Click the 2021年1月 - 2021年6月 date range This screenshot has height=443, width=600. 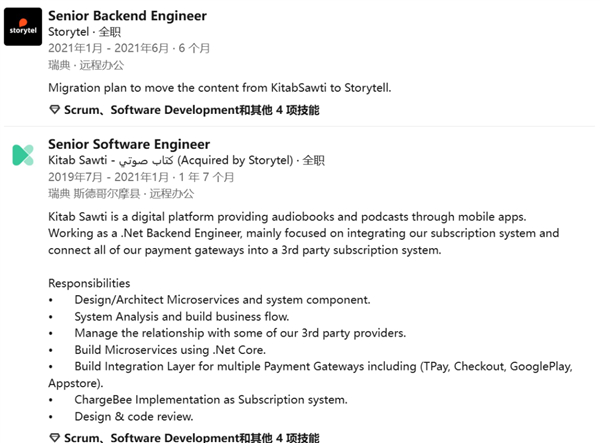click(x=129, y=48)
